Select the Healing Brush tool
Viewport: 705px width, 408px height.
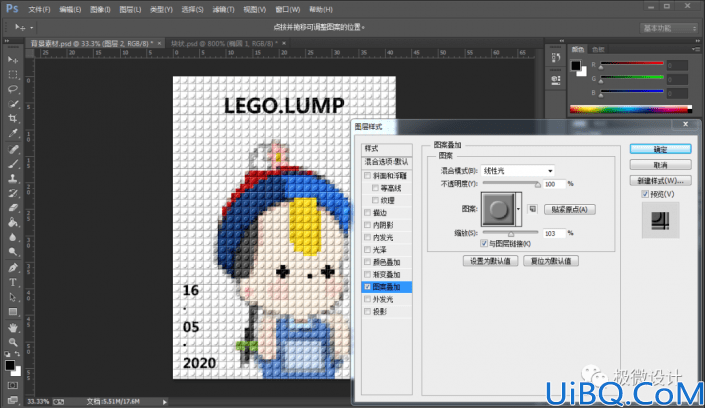[13, 149]
